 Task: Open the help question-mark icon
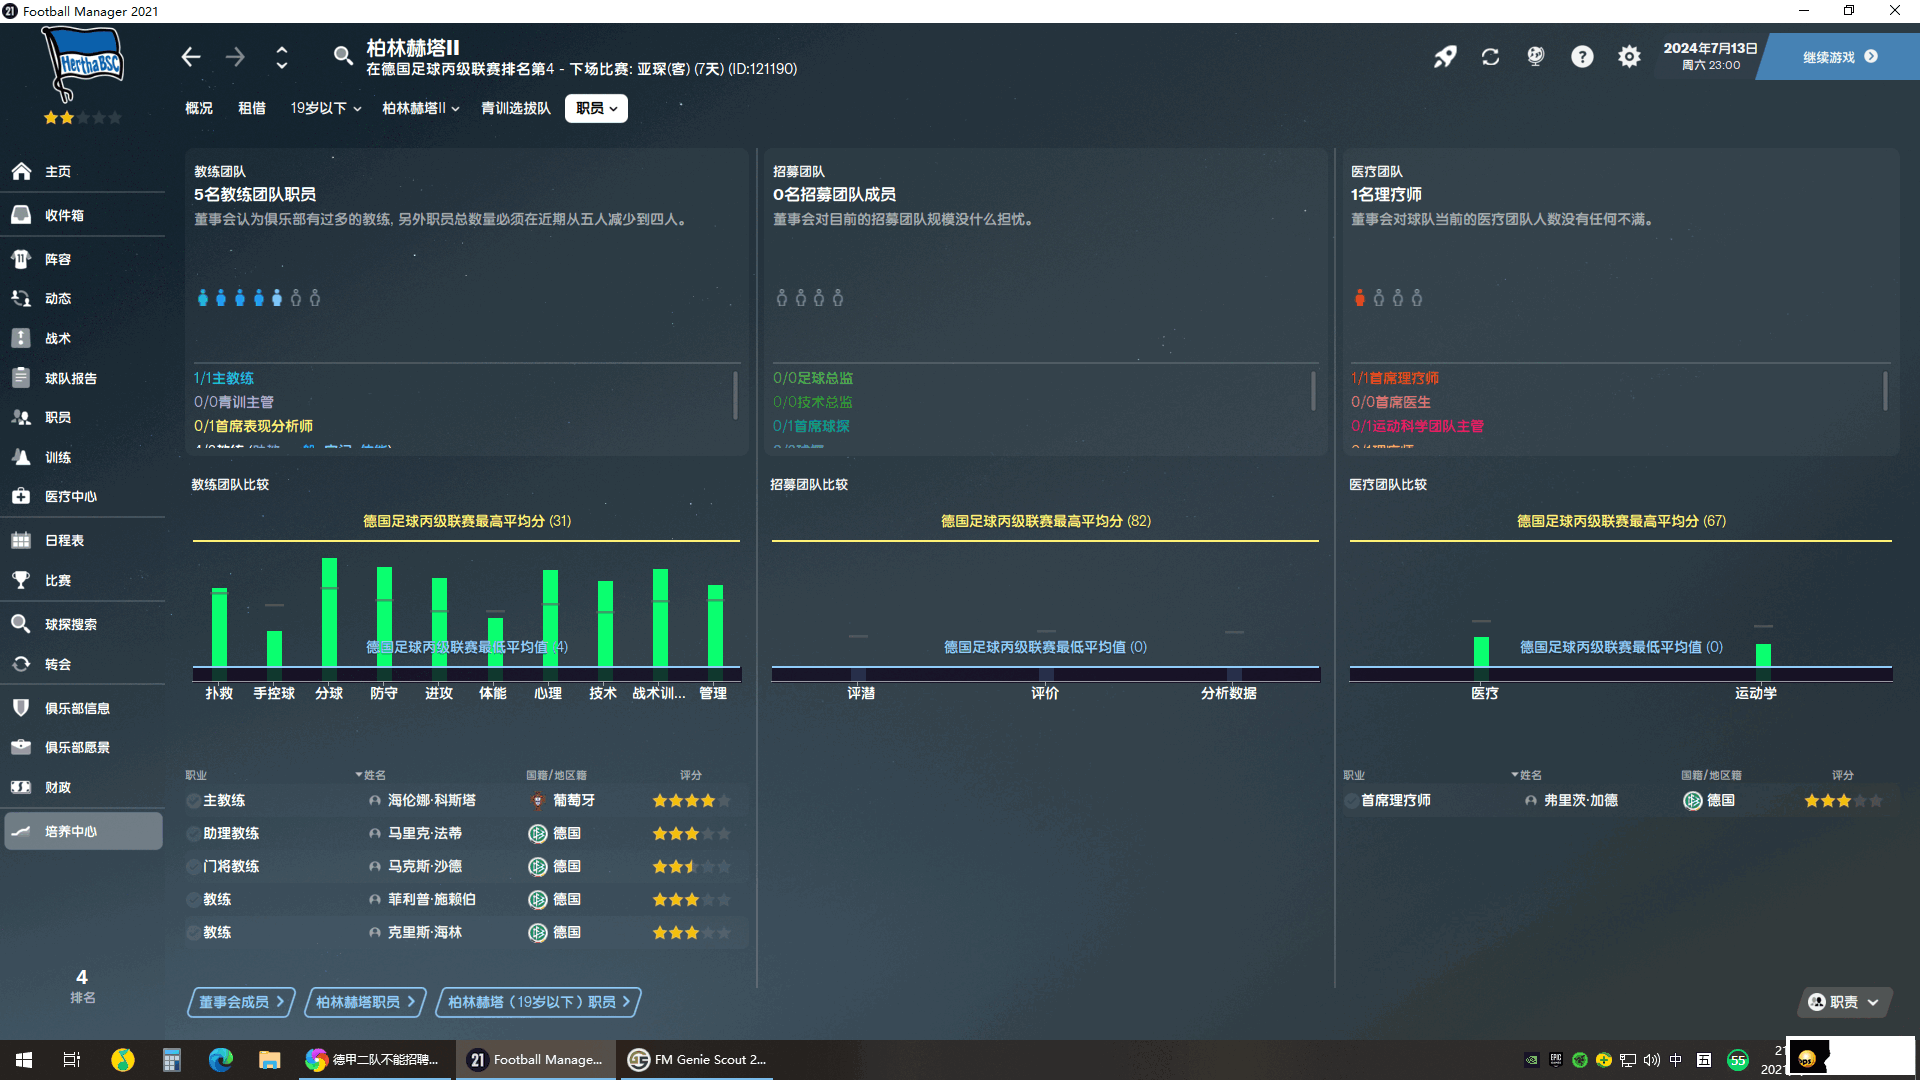(1582, 57)
